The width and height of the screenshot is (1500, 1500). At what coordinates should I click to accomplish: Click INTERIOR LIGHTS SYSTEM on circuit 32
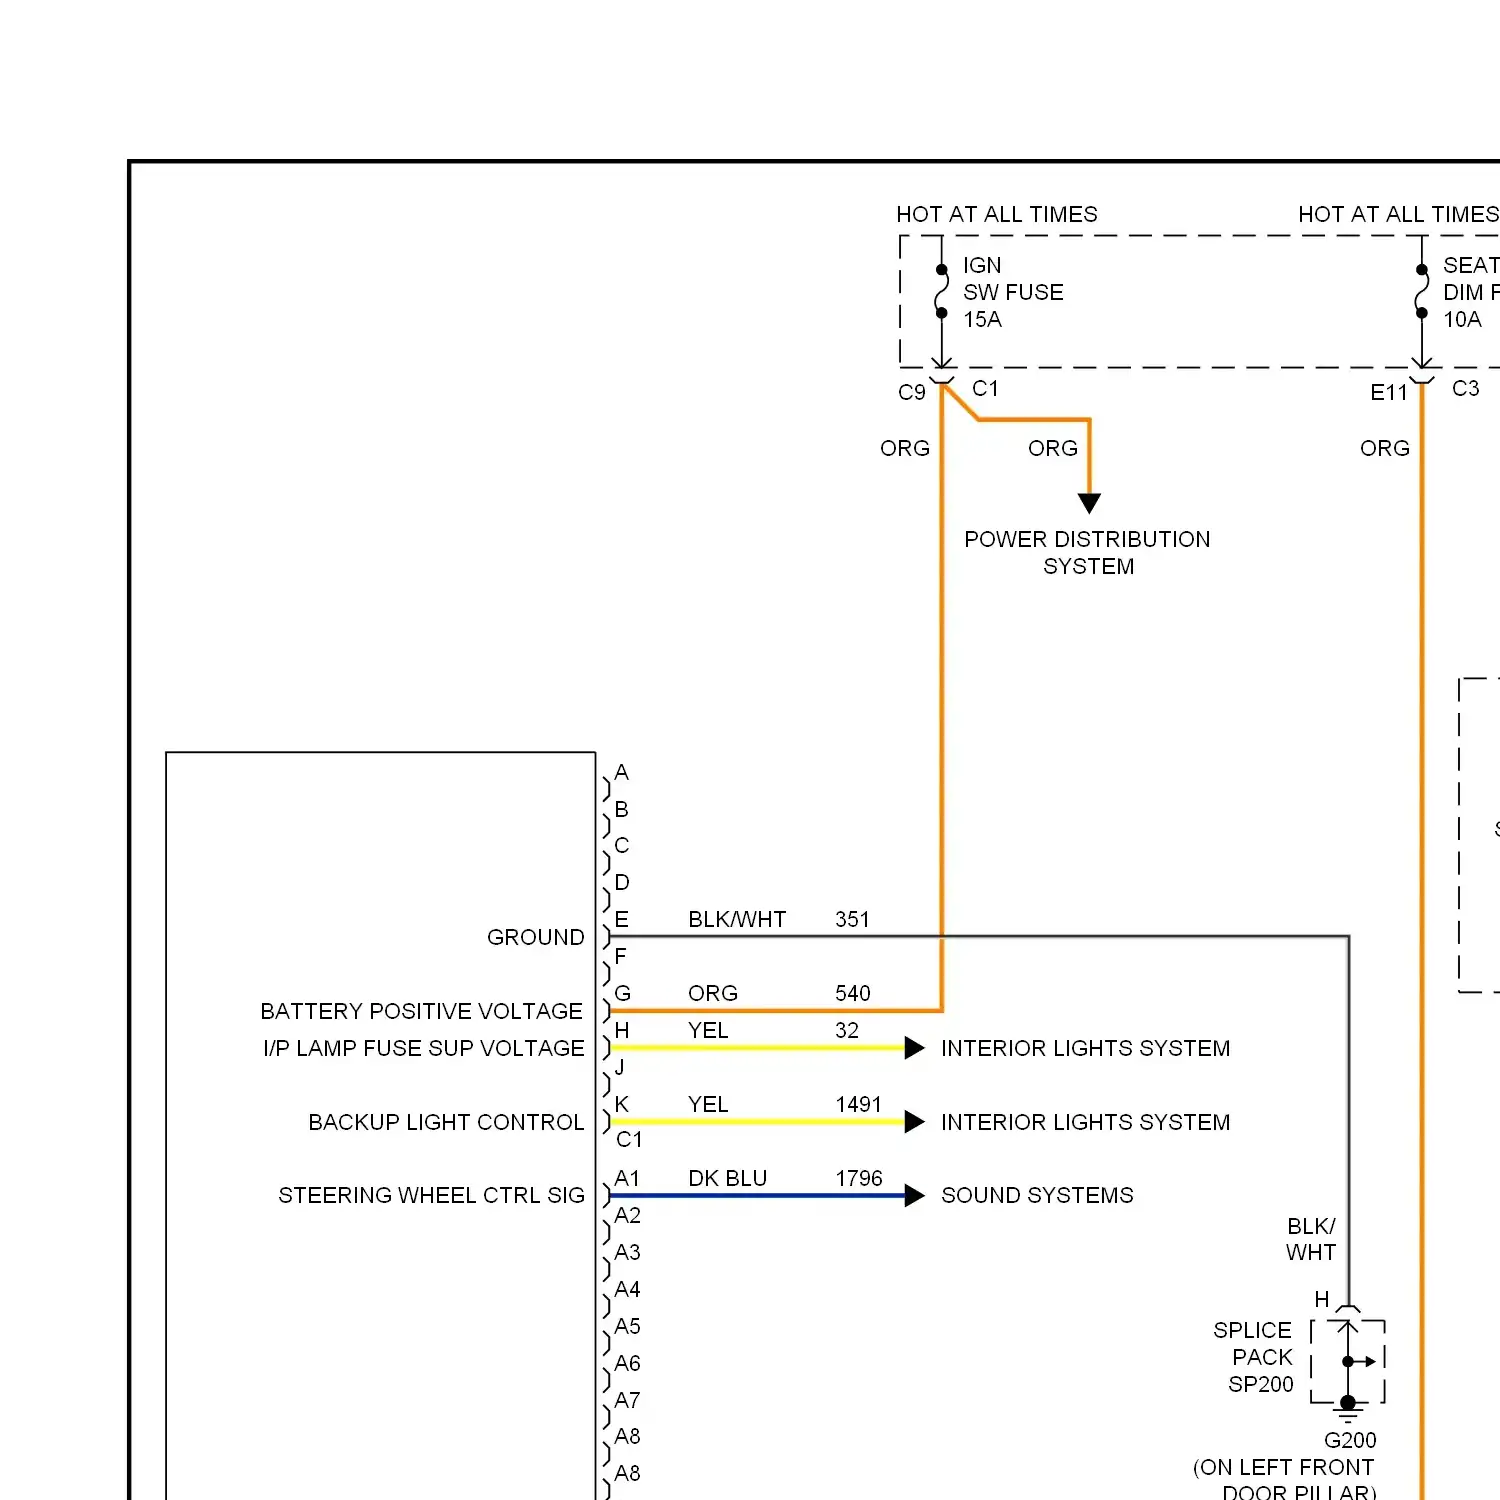pyautogui.click(x=1085, y=1048)
